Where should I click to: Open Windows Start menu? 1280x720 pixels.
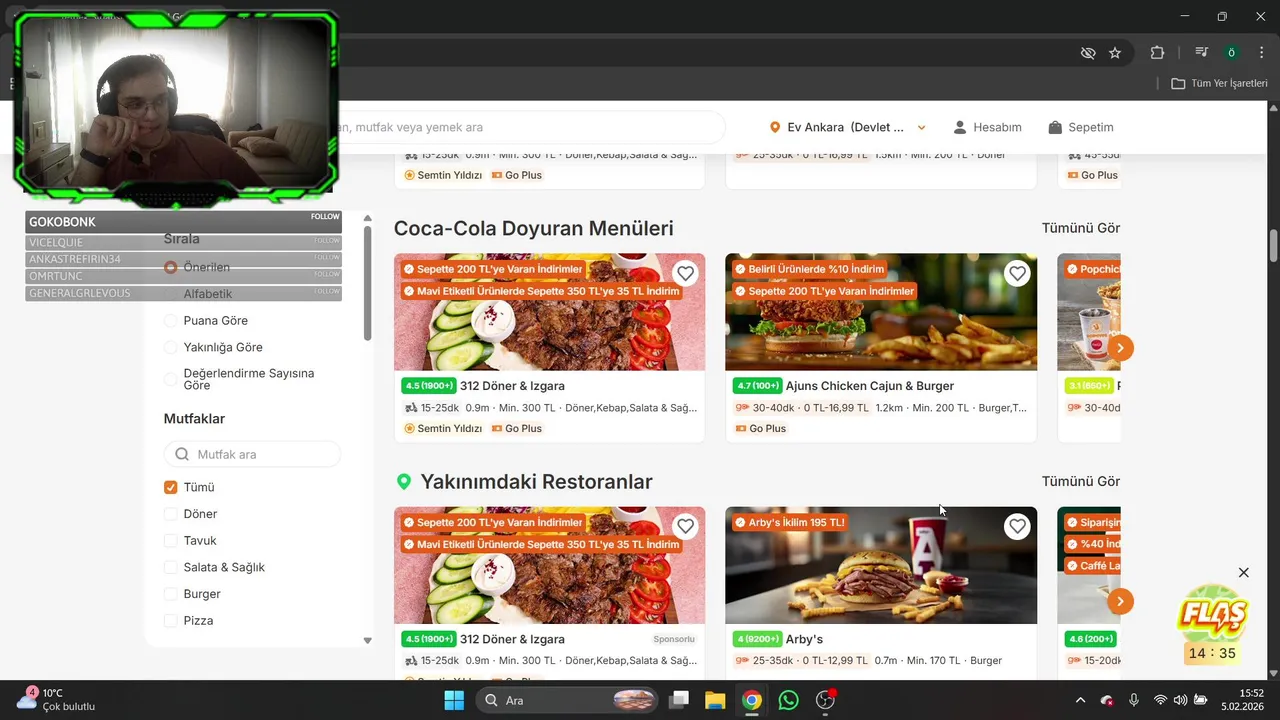453,700
